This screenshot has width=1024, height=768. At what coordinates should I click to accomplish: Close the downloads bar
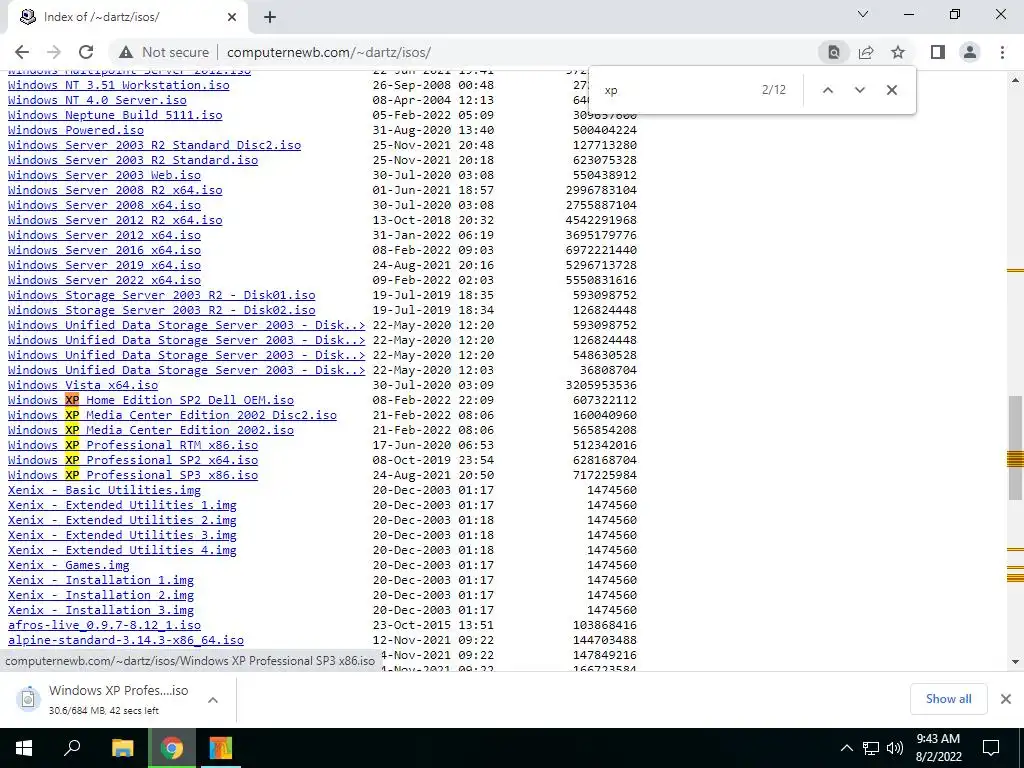pos(1006,699)
